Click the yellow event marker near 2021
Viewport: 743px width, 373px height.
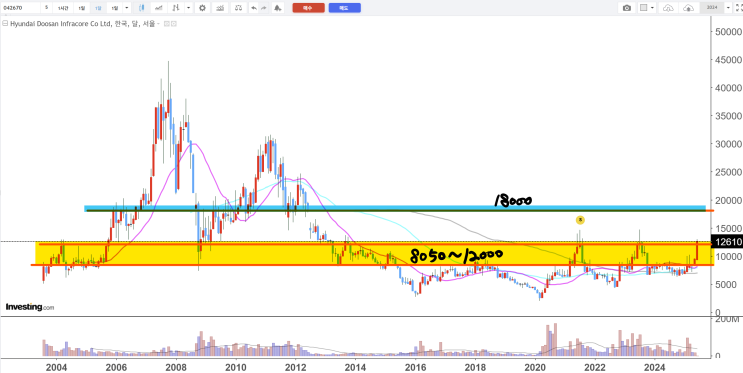coord(580,220)
